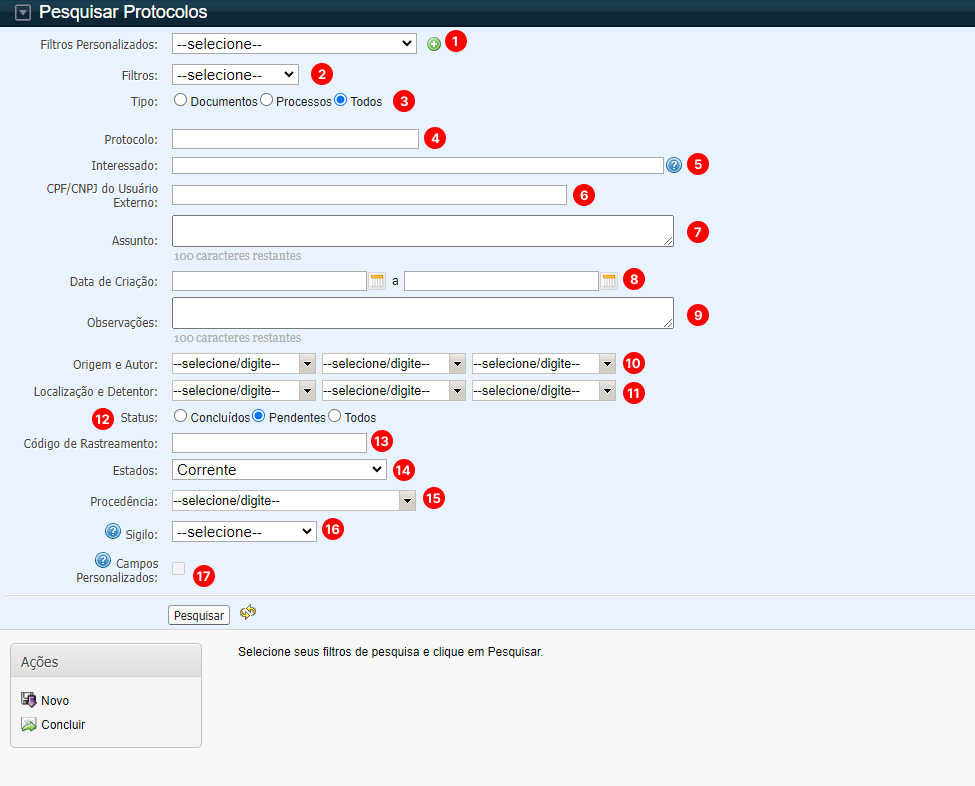Click help icon beside Campos Personalizados label

(x=103, y=560)
